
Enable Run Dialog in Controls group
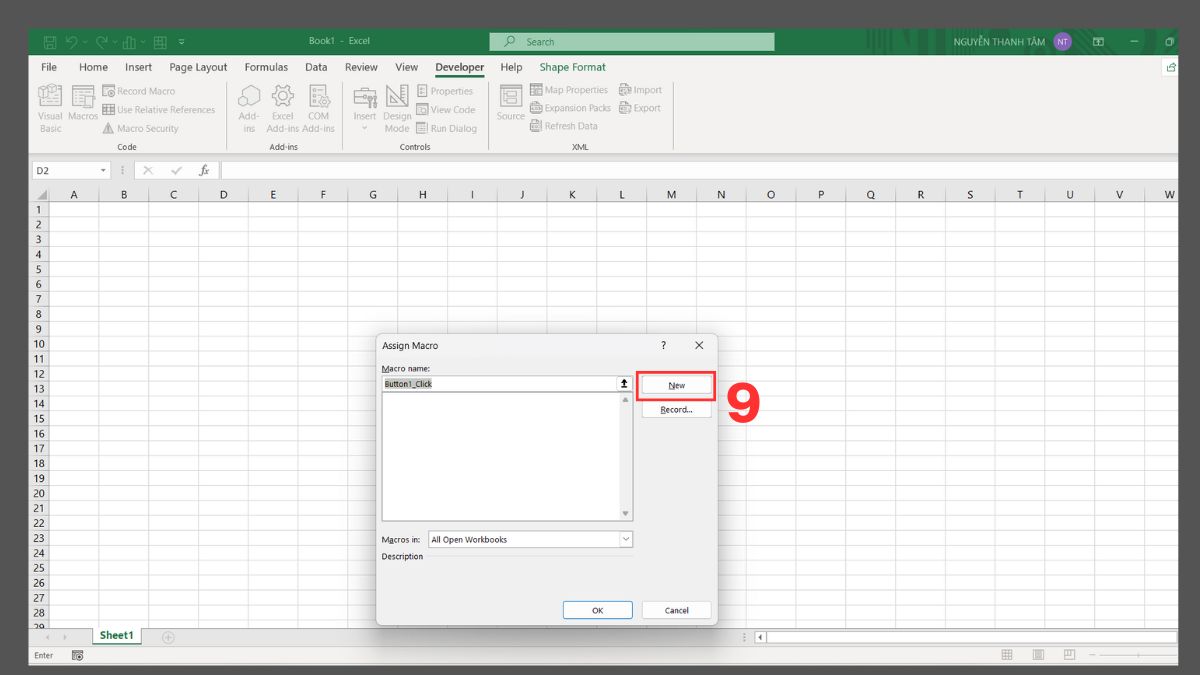(447, 128)
